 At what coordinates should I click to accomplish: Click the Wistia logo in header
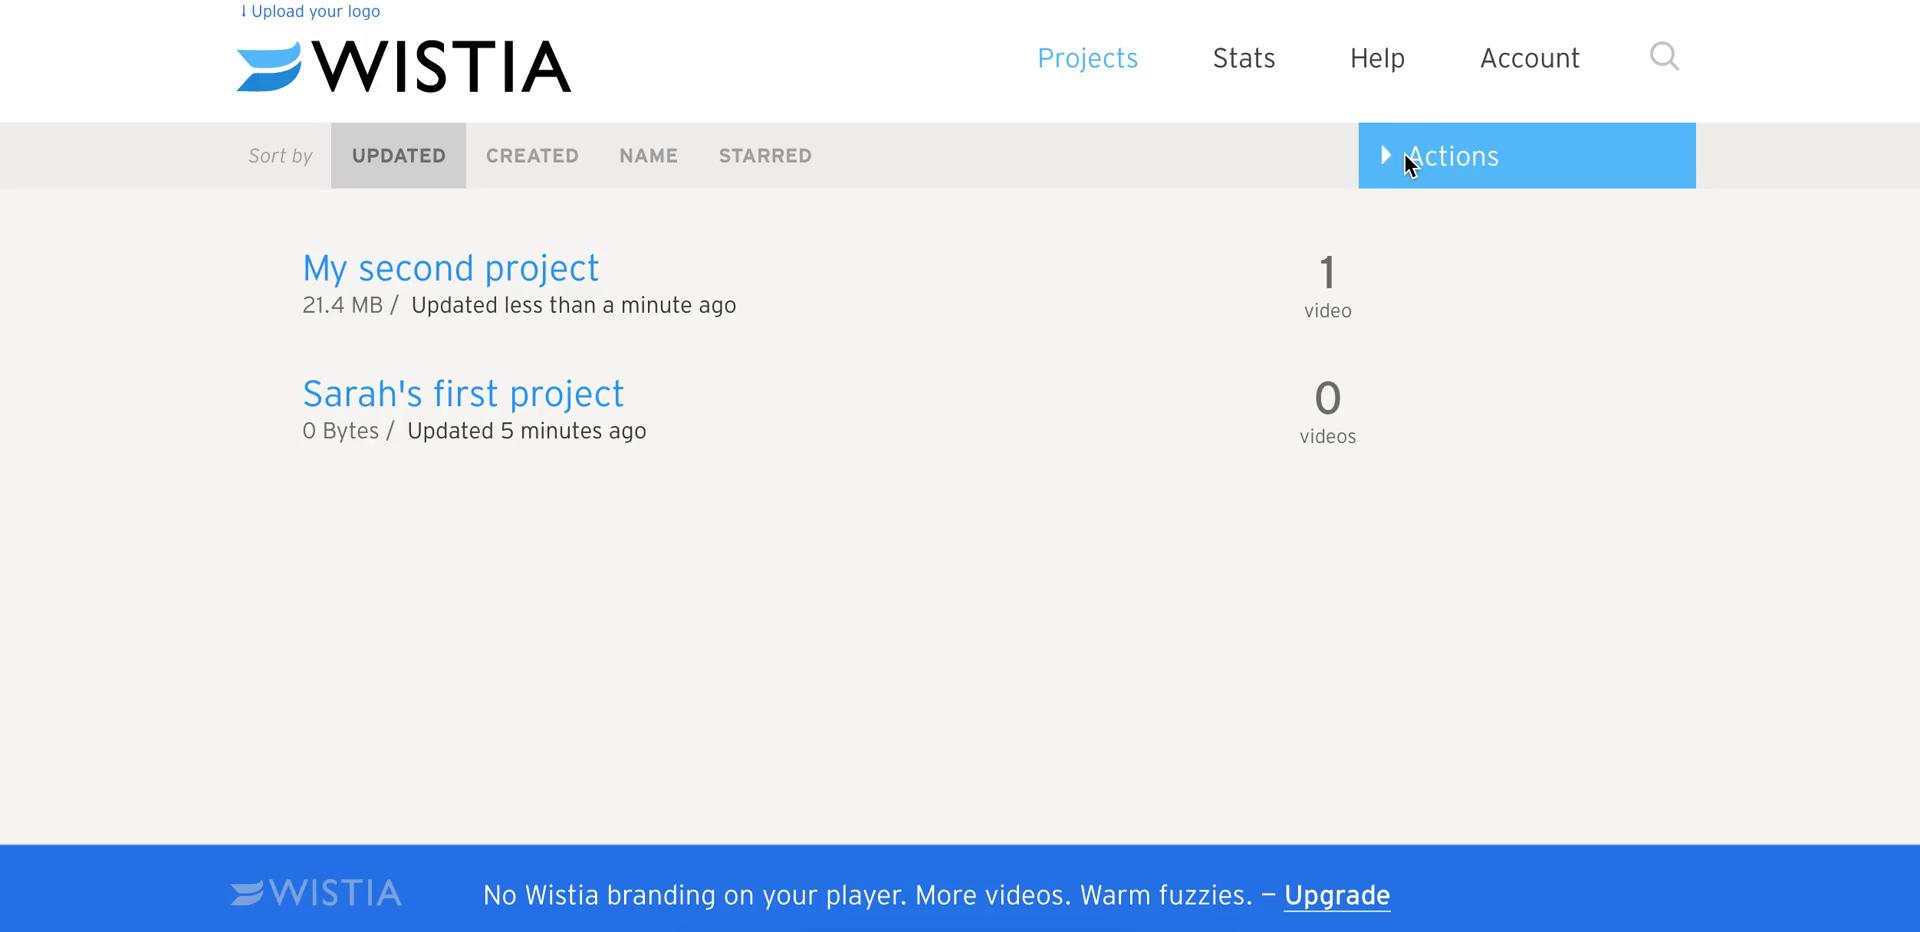tap(404, 66)
